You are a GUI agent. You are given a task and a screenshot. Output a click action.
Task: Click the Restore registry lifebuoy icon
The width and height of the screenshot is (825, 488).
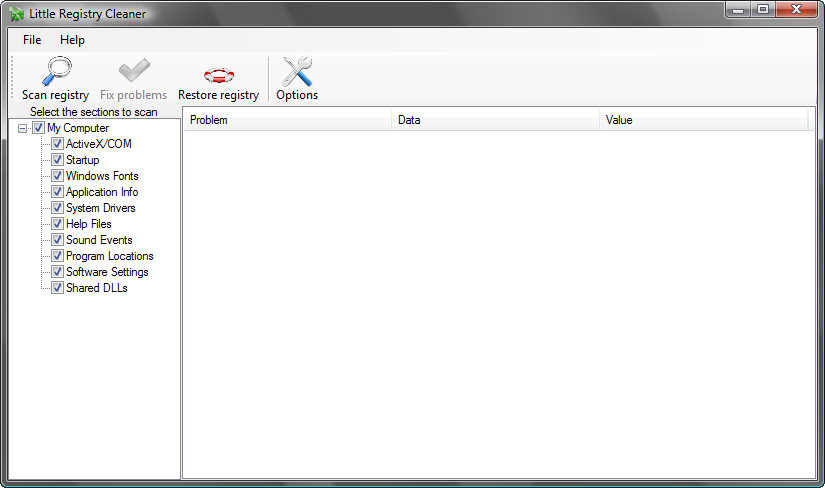[x=219, y=75]
